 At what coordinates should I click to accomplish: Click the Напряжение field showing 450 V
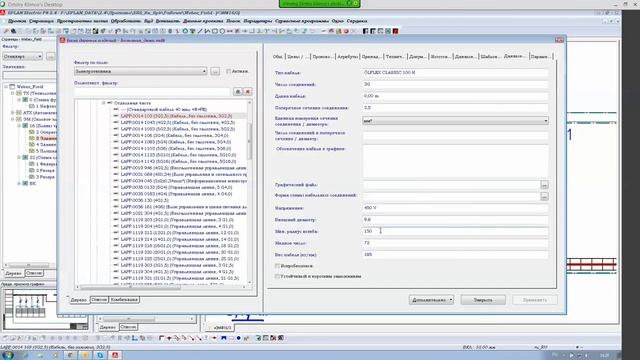455,208
